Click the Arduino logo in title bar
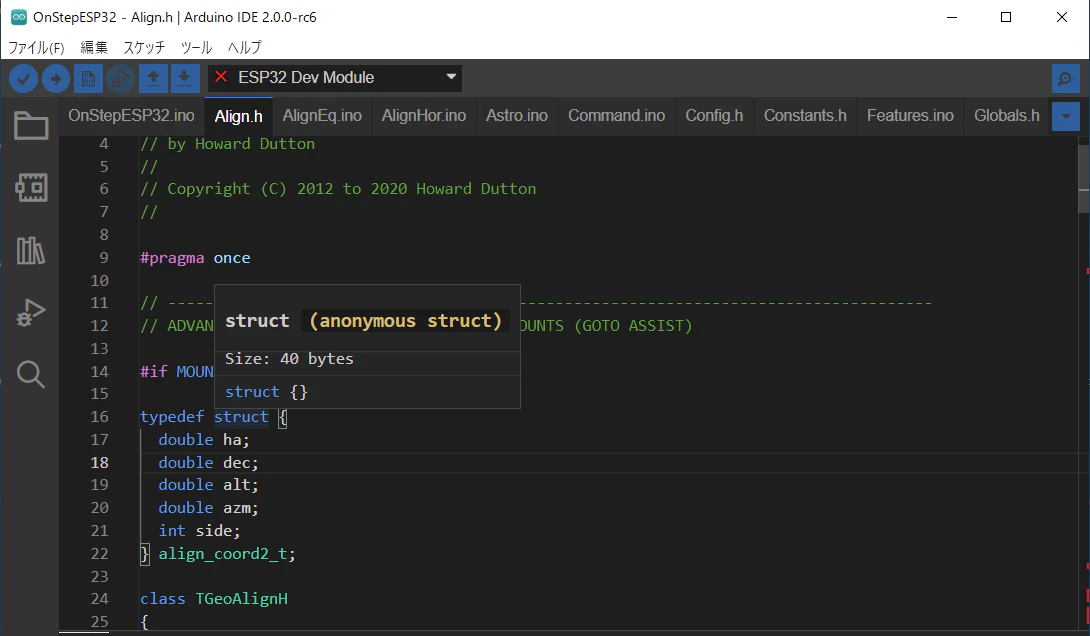The width and height of the screenshot is (1090, 636). point(18,17)
